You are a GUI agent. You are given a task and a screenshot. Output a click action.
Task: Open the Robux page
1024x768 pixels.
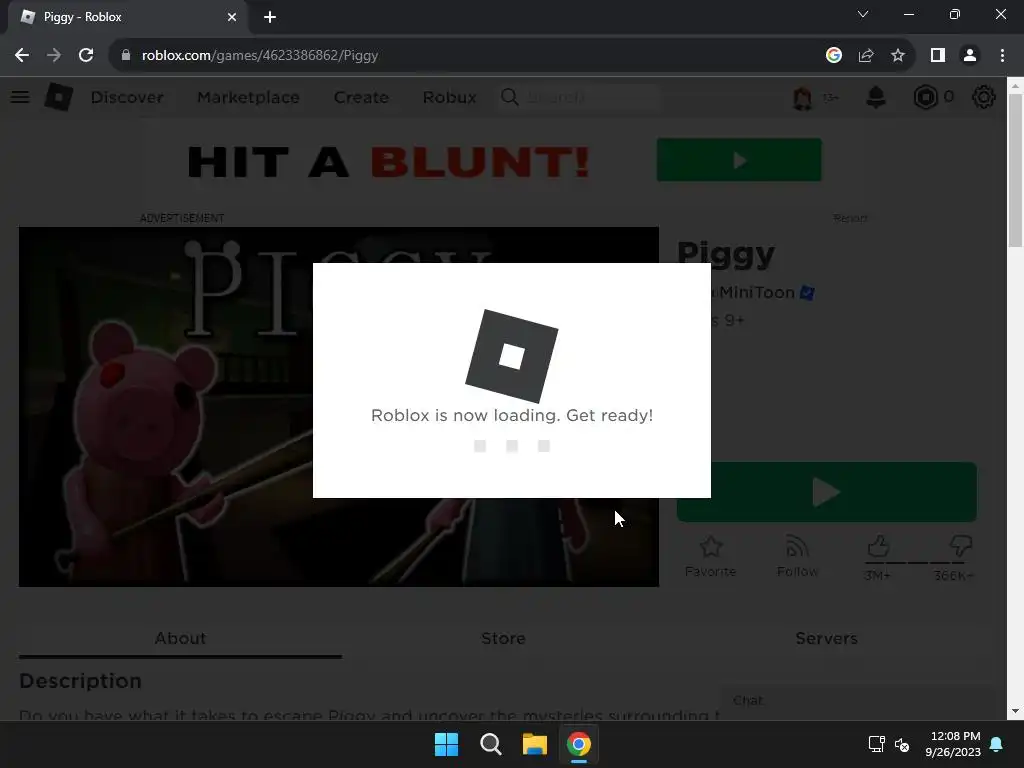click(449, 97)
